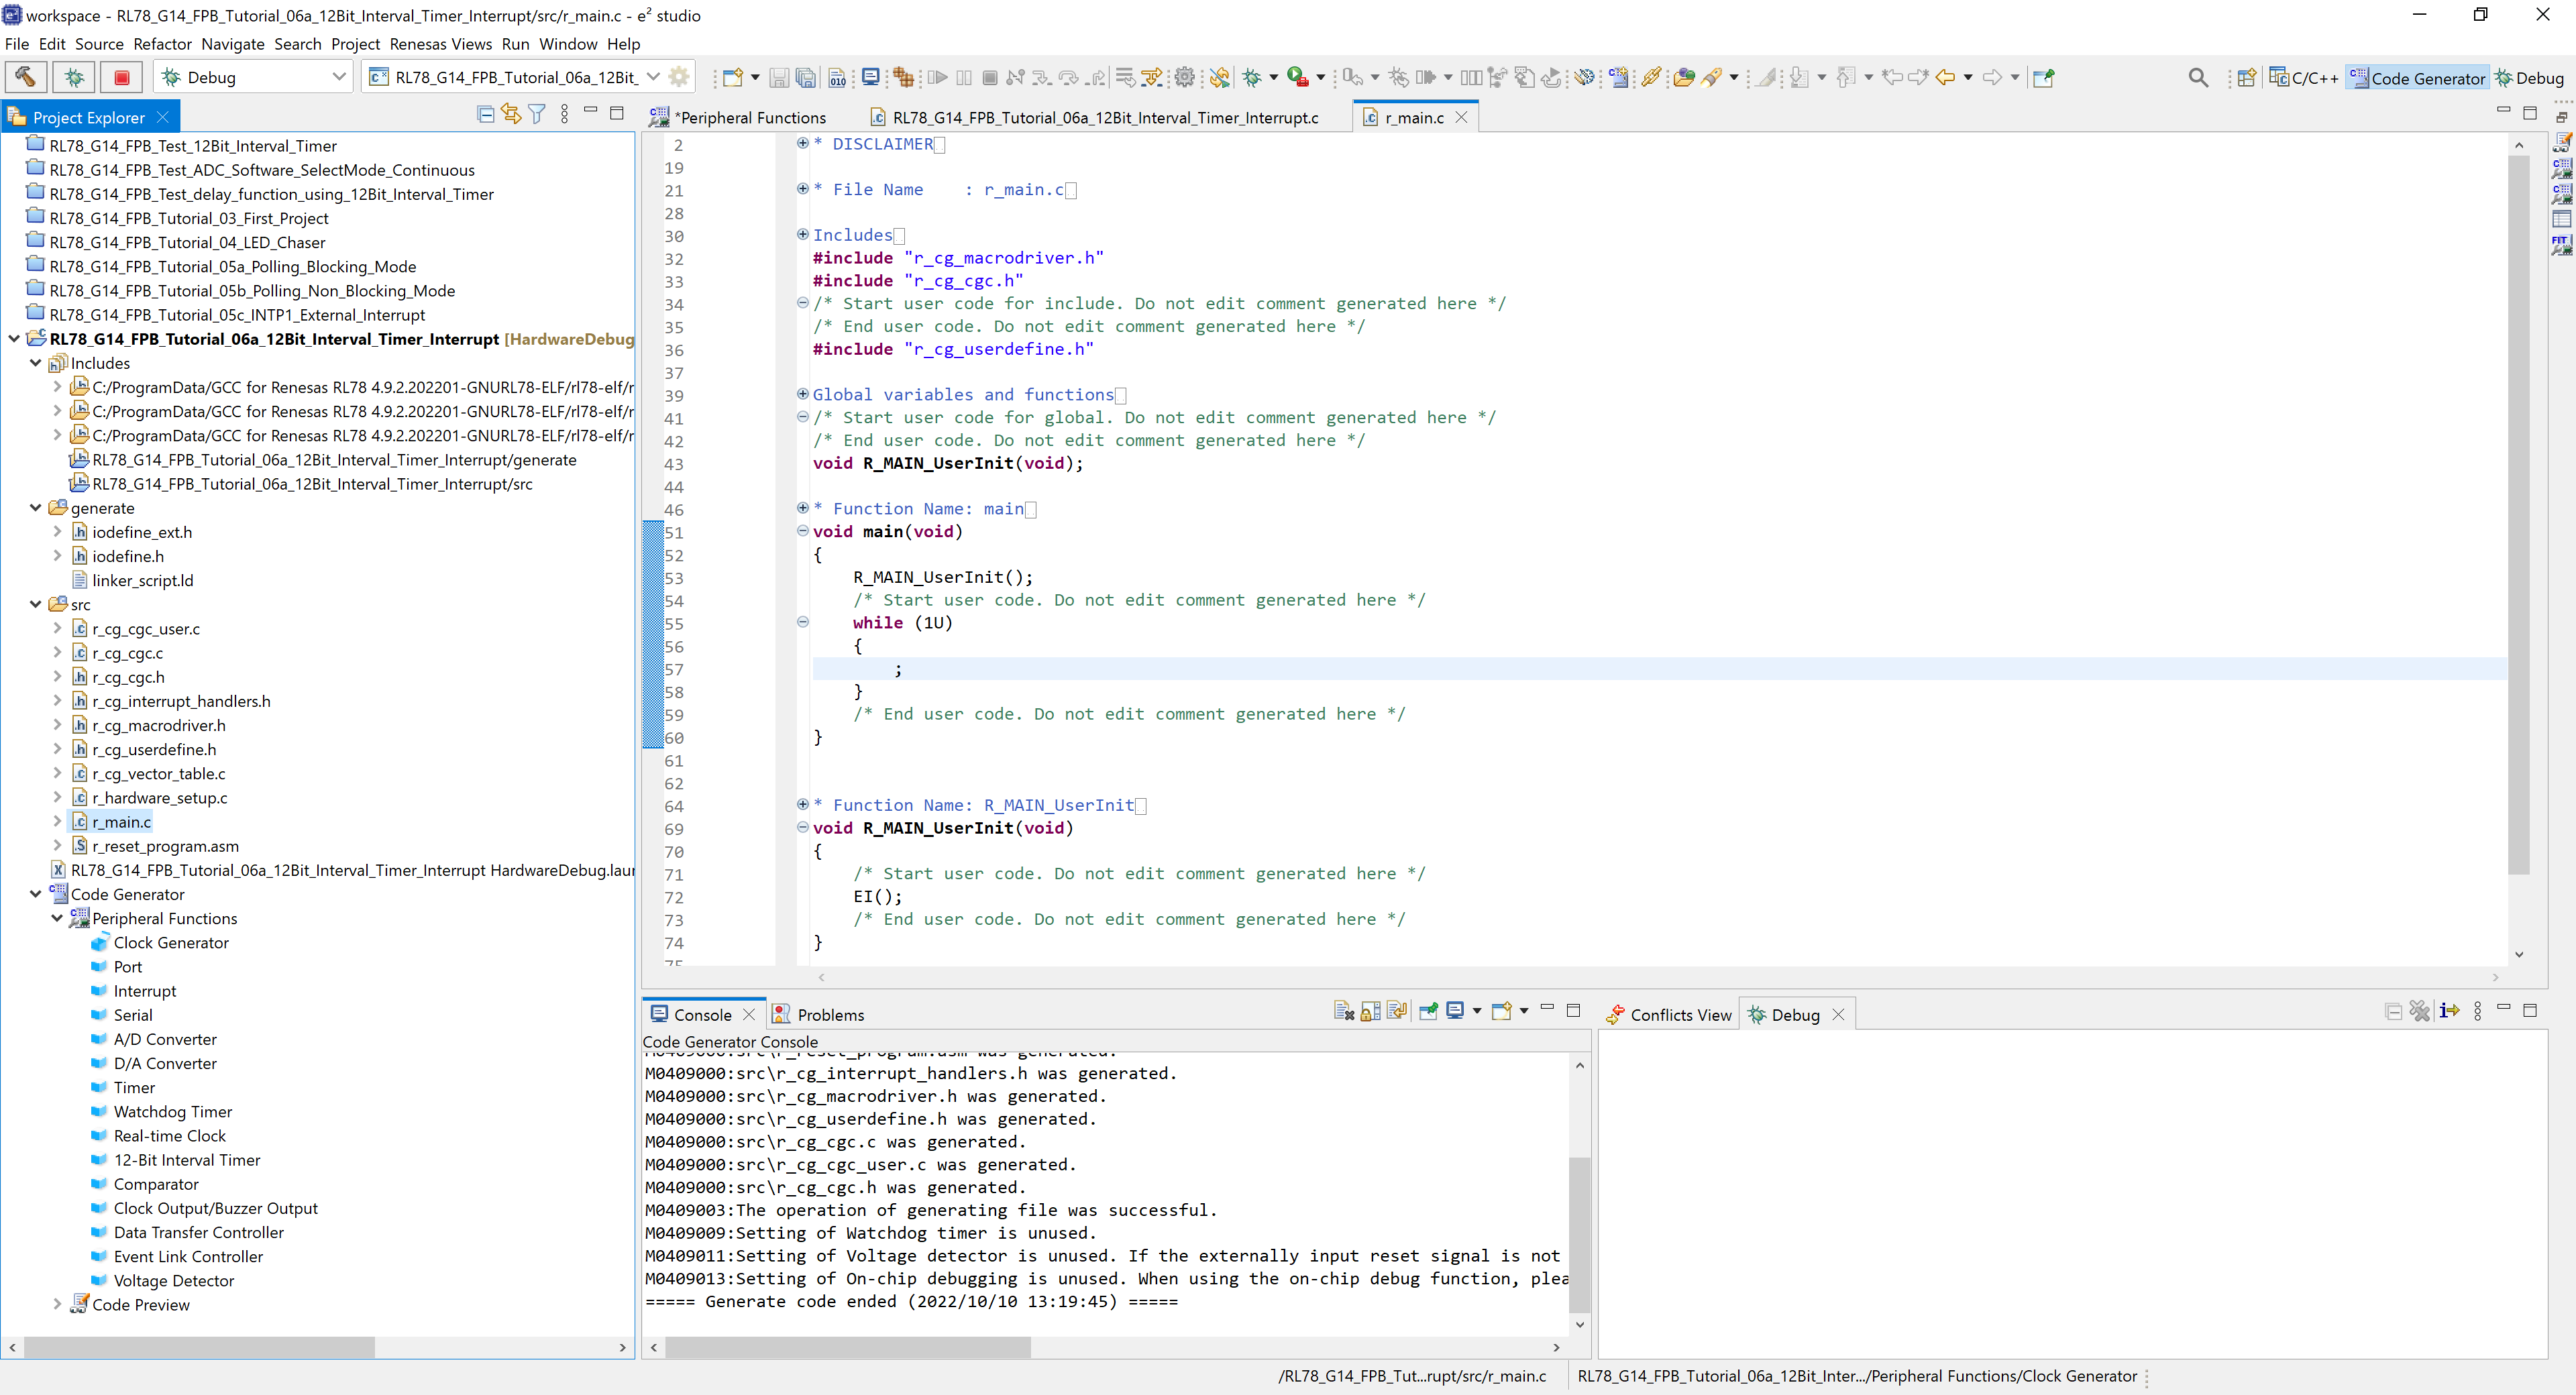Select Clock Generator peripheral item
Viewport: 2576px width, 1395px height.
171,942
